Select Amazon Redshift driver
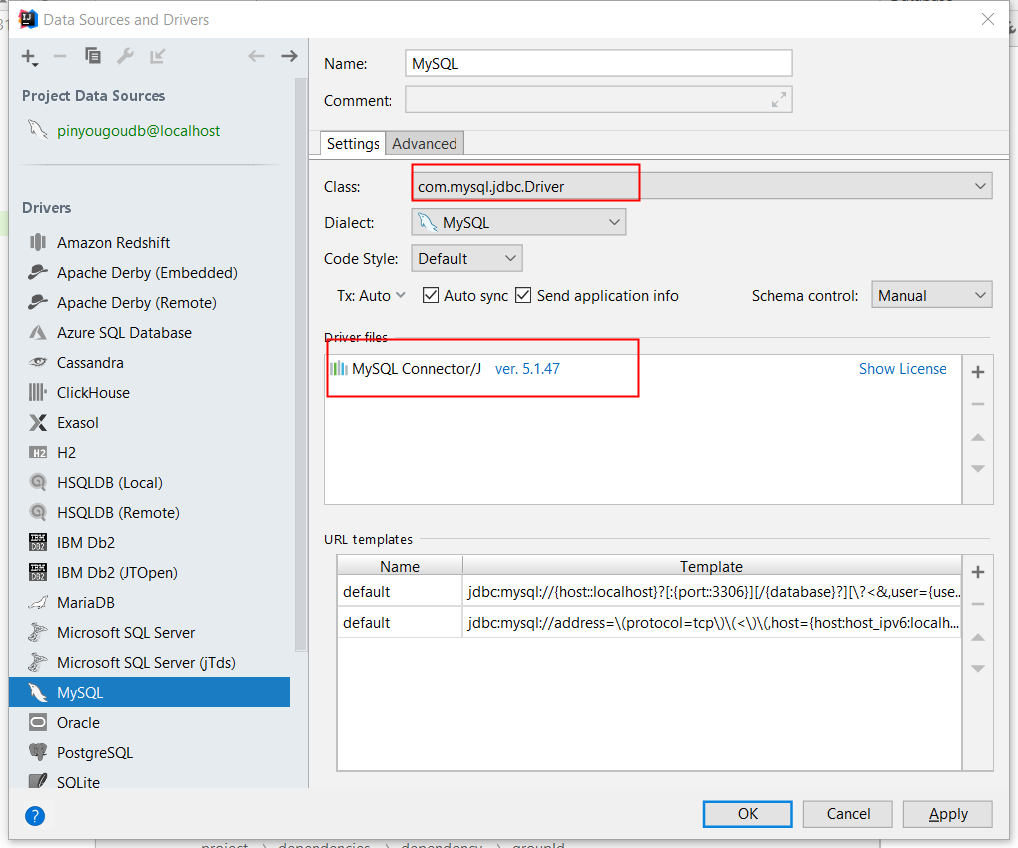Image resolution: width=1018 pixels, height=848 pixels. tap(149, 242)
